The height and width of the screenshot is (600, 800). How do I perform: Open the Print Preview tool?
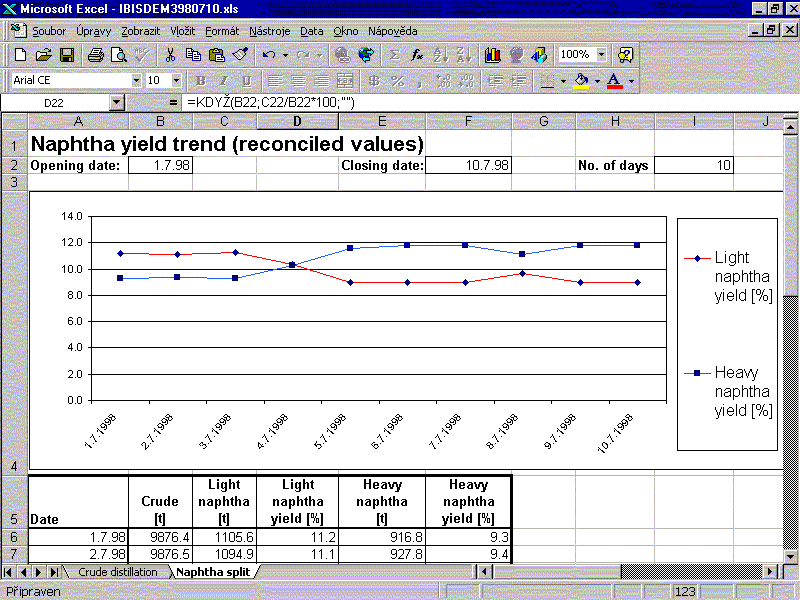[118, 55]
